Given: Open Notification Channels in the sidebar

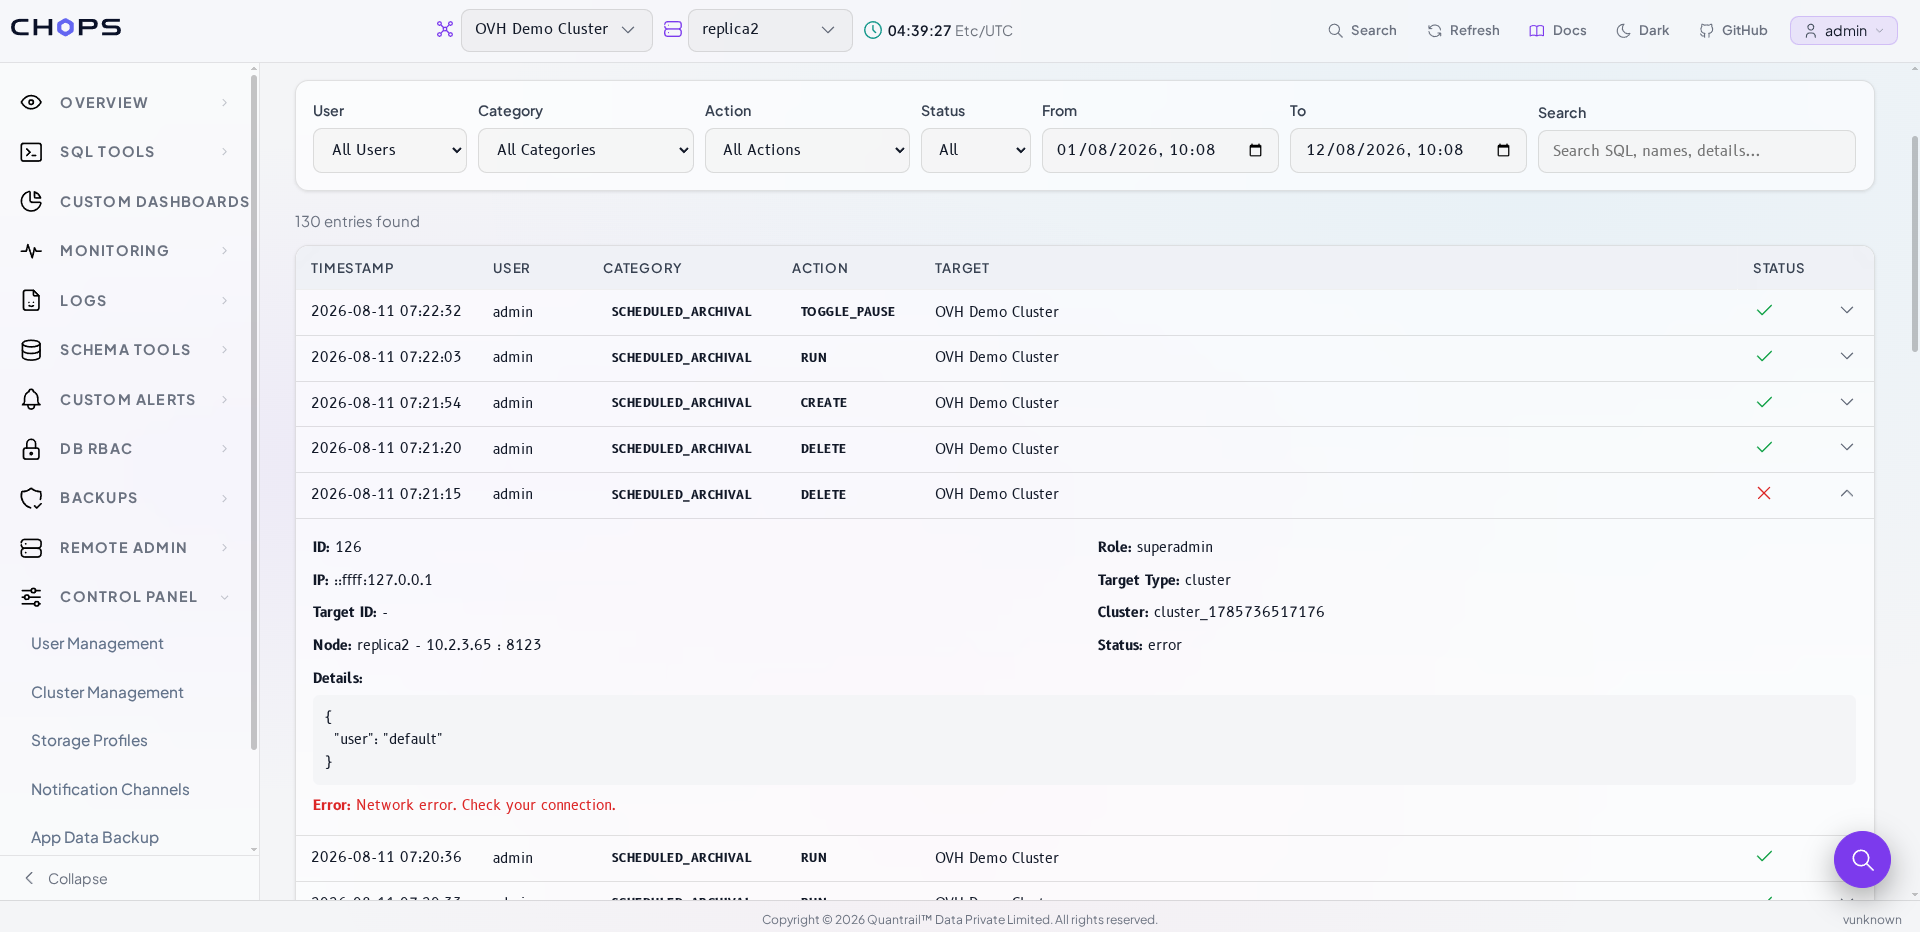Looking at the screenshot, I should [x=110, y=789].
